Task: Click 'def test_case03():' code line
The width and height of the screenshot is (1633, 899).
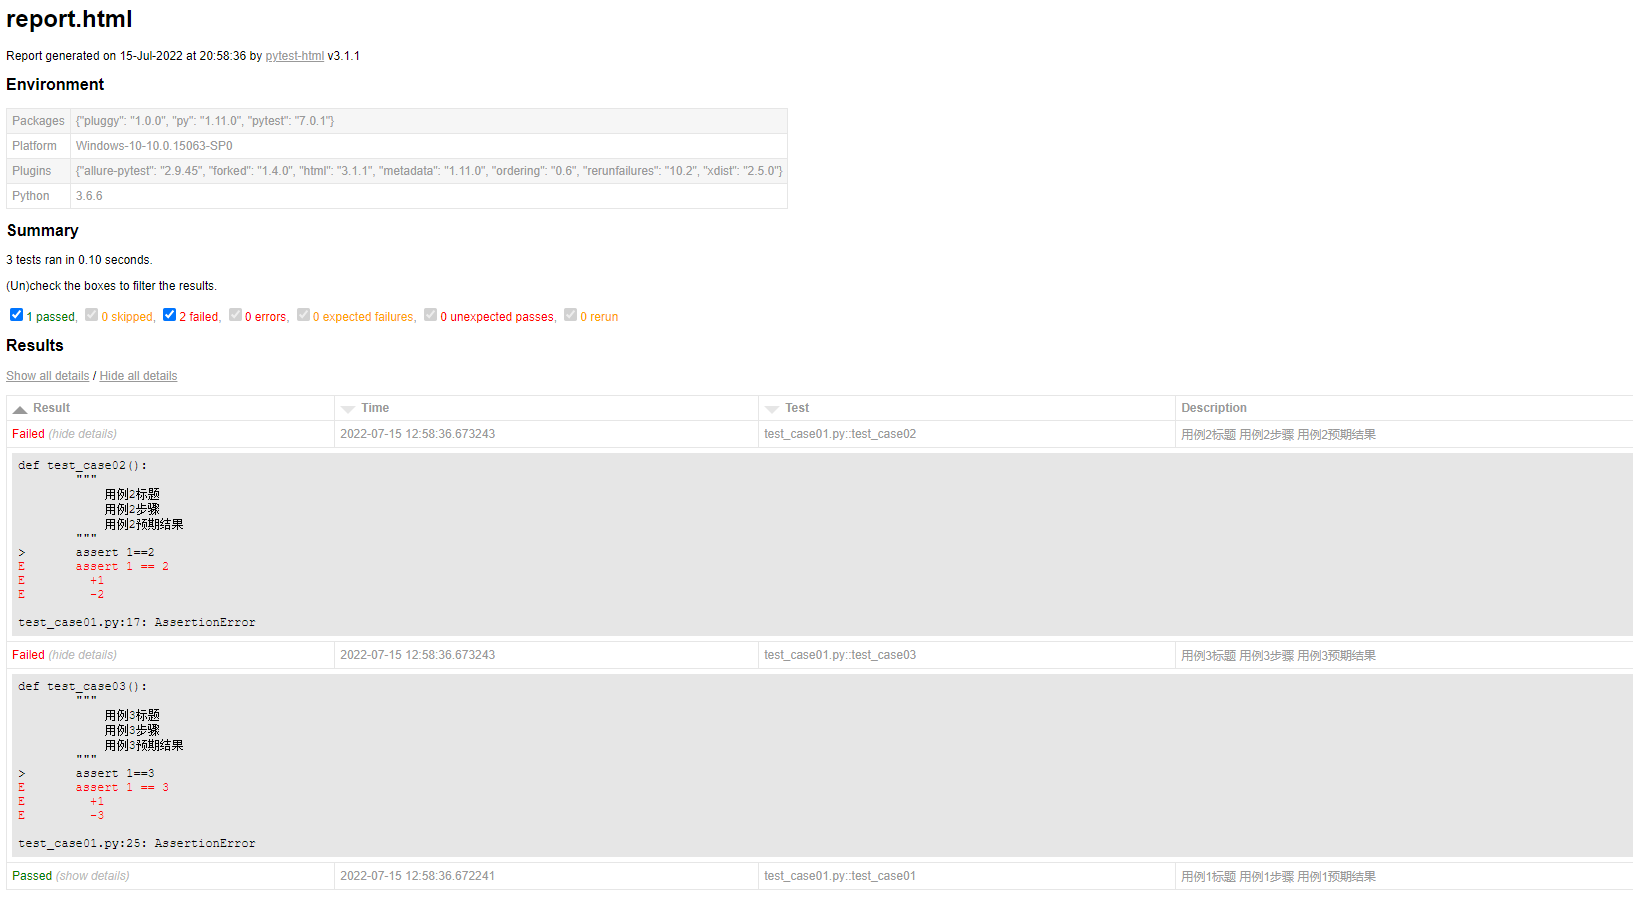Action: click(x=82, y=686)
